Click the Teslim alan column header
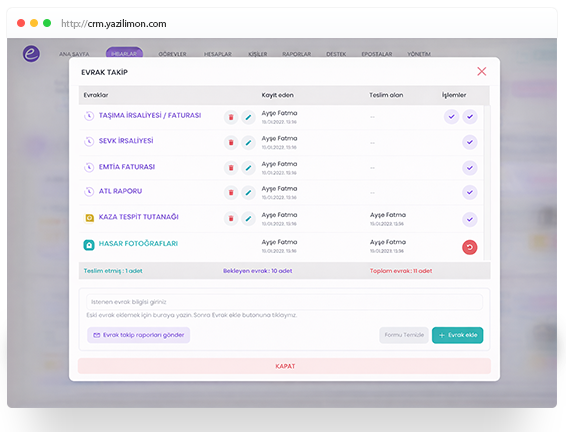The image size is (566, 432). pos(386,95)
